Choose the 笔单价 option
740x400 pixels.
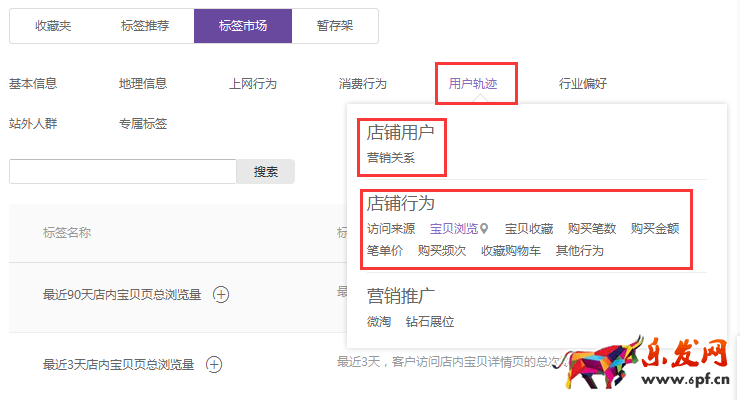coord(385,251)
